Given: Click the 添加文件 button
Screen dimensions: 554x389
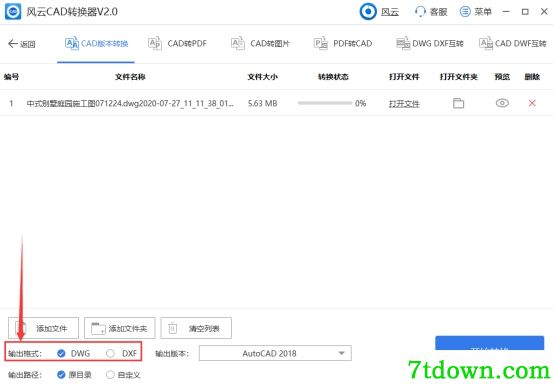Looking at the screenshot, I should click(43, 328).
